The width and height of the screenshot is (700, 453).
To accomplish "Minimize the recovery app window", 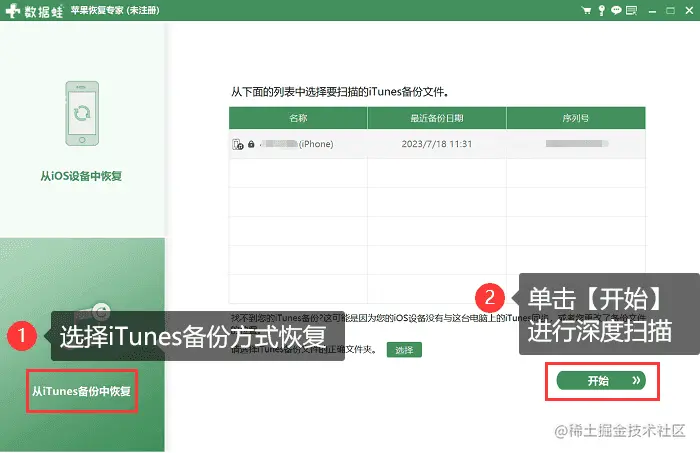I will [652, 11].
